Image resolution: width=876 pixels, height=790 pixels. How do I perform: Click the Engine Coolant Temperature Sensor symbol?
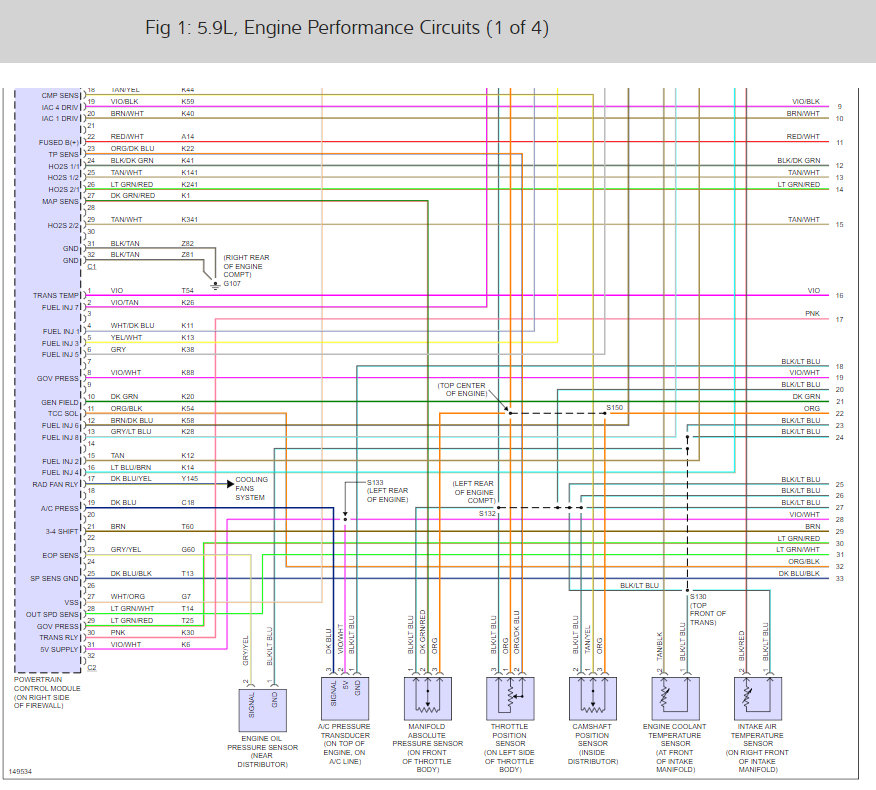tap(675, 698)
